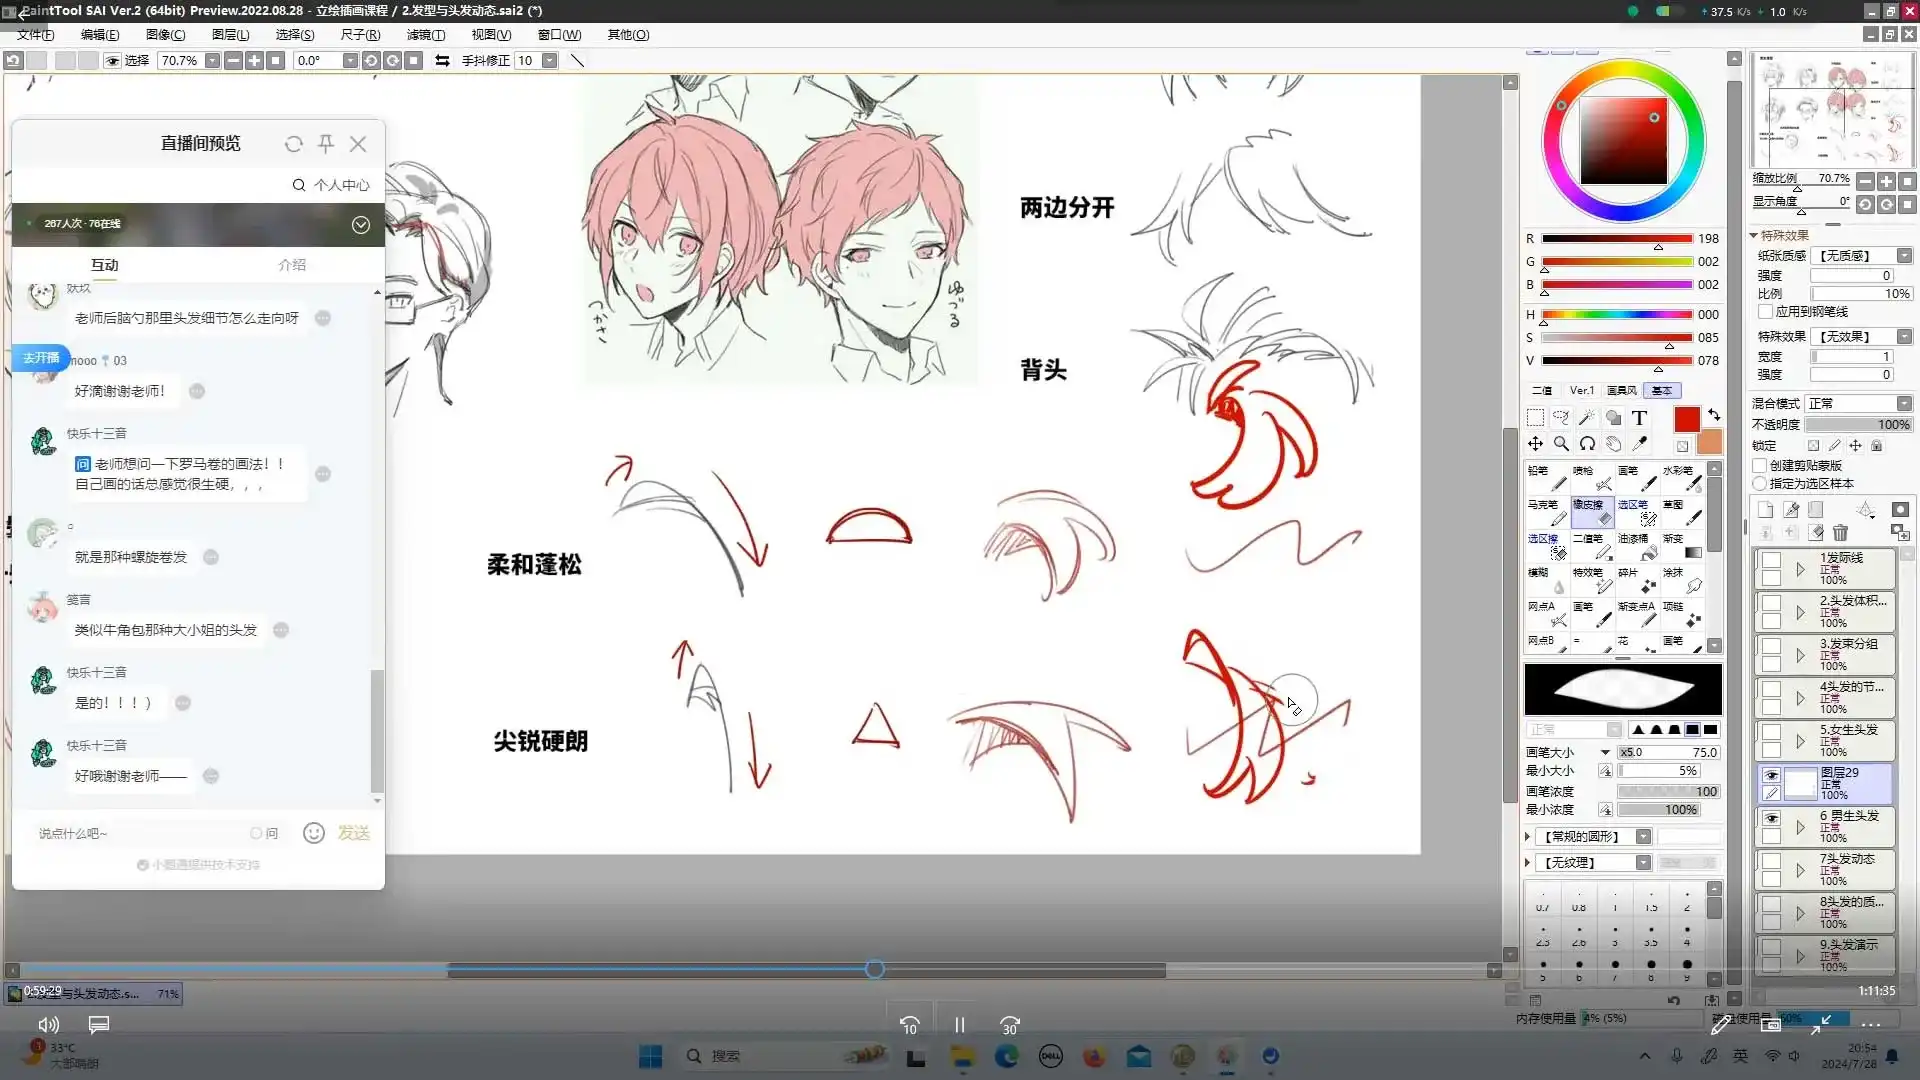Click the 发送 send button
This screenshot has height=1080, width=1920.
point(354,833)
